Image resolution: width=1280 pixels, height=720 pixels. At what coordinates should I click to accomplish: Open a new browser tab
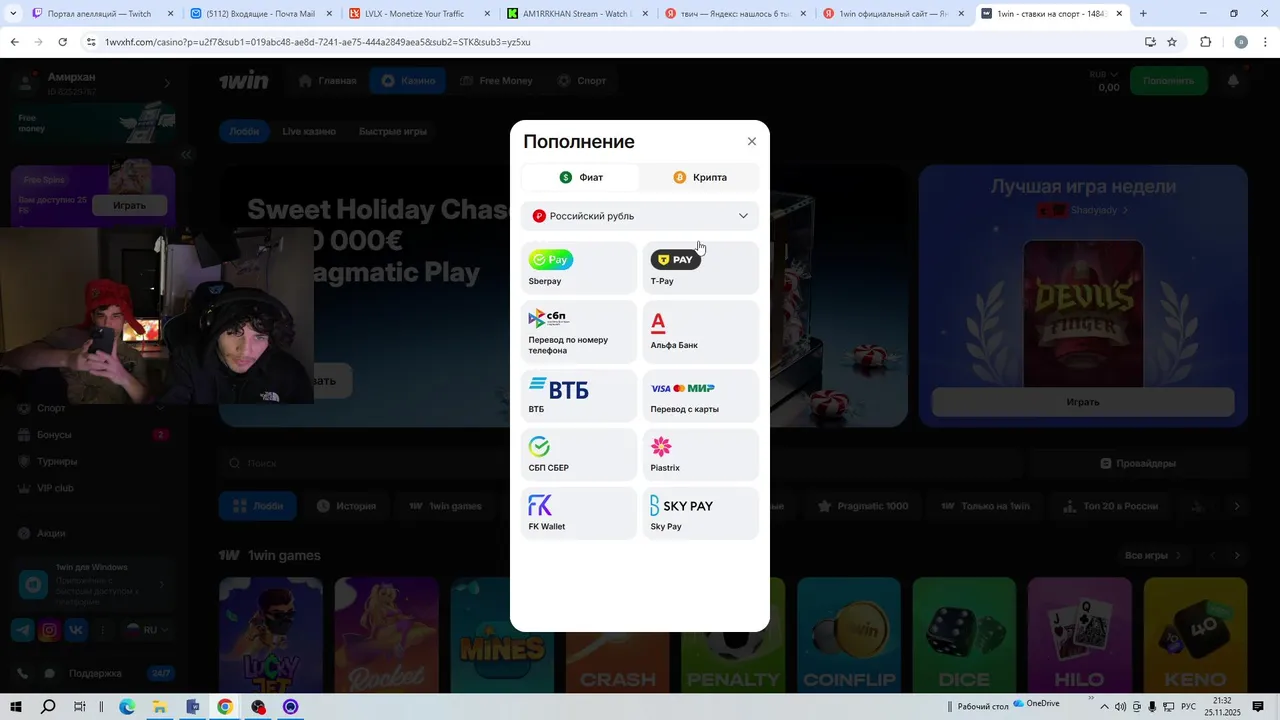(x=1143, y=14)
